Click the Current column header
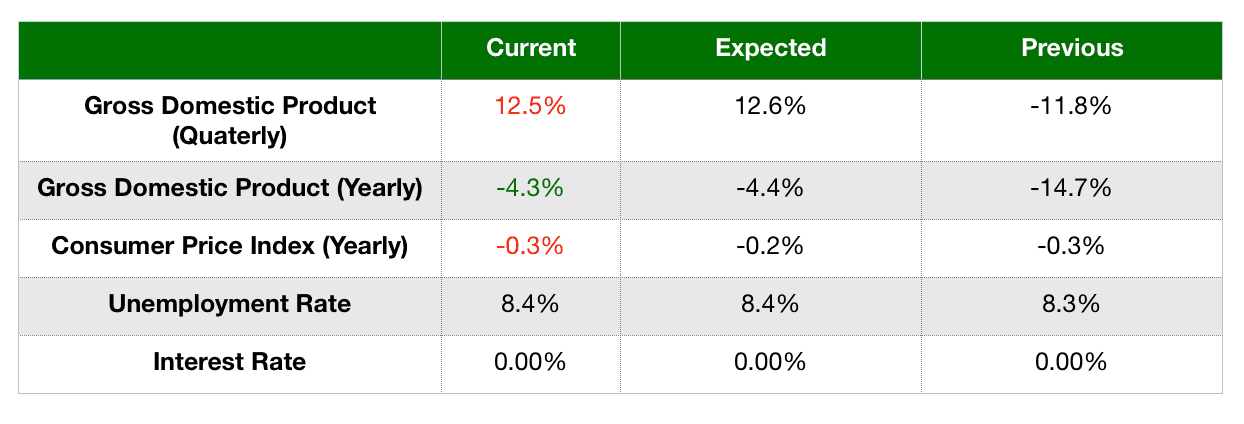 point(531,48)
